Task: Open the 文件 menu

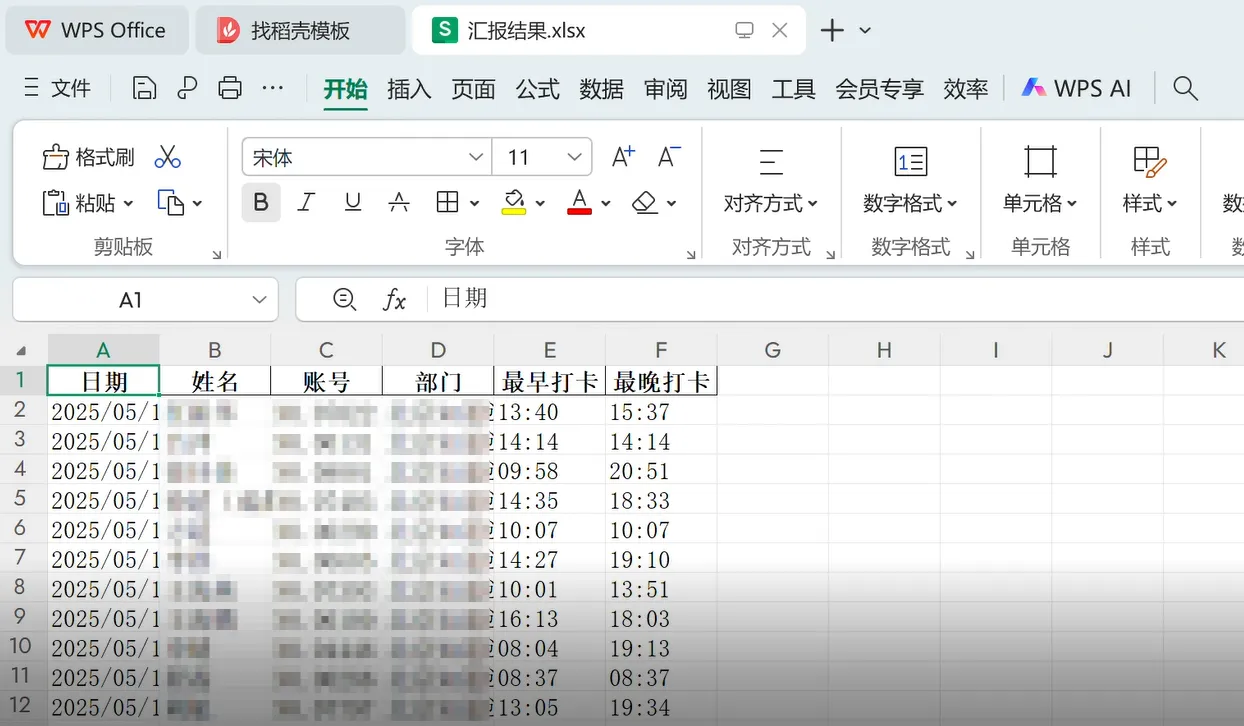Action: (x=58, y=88)
